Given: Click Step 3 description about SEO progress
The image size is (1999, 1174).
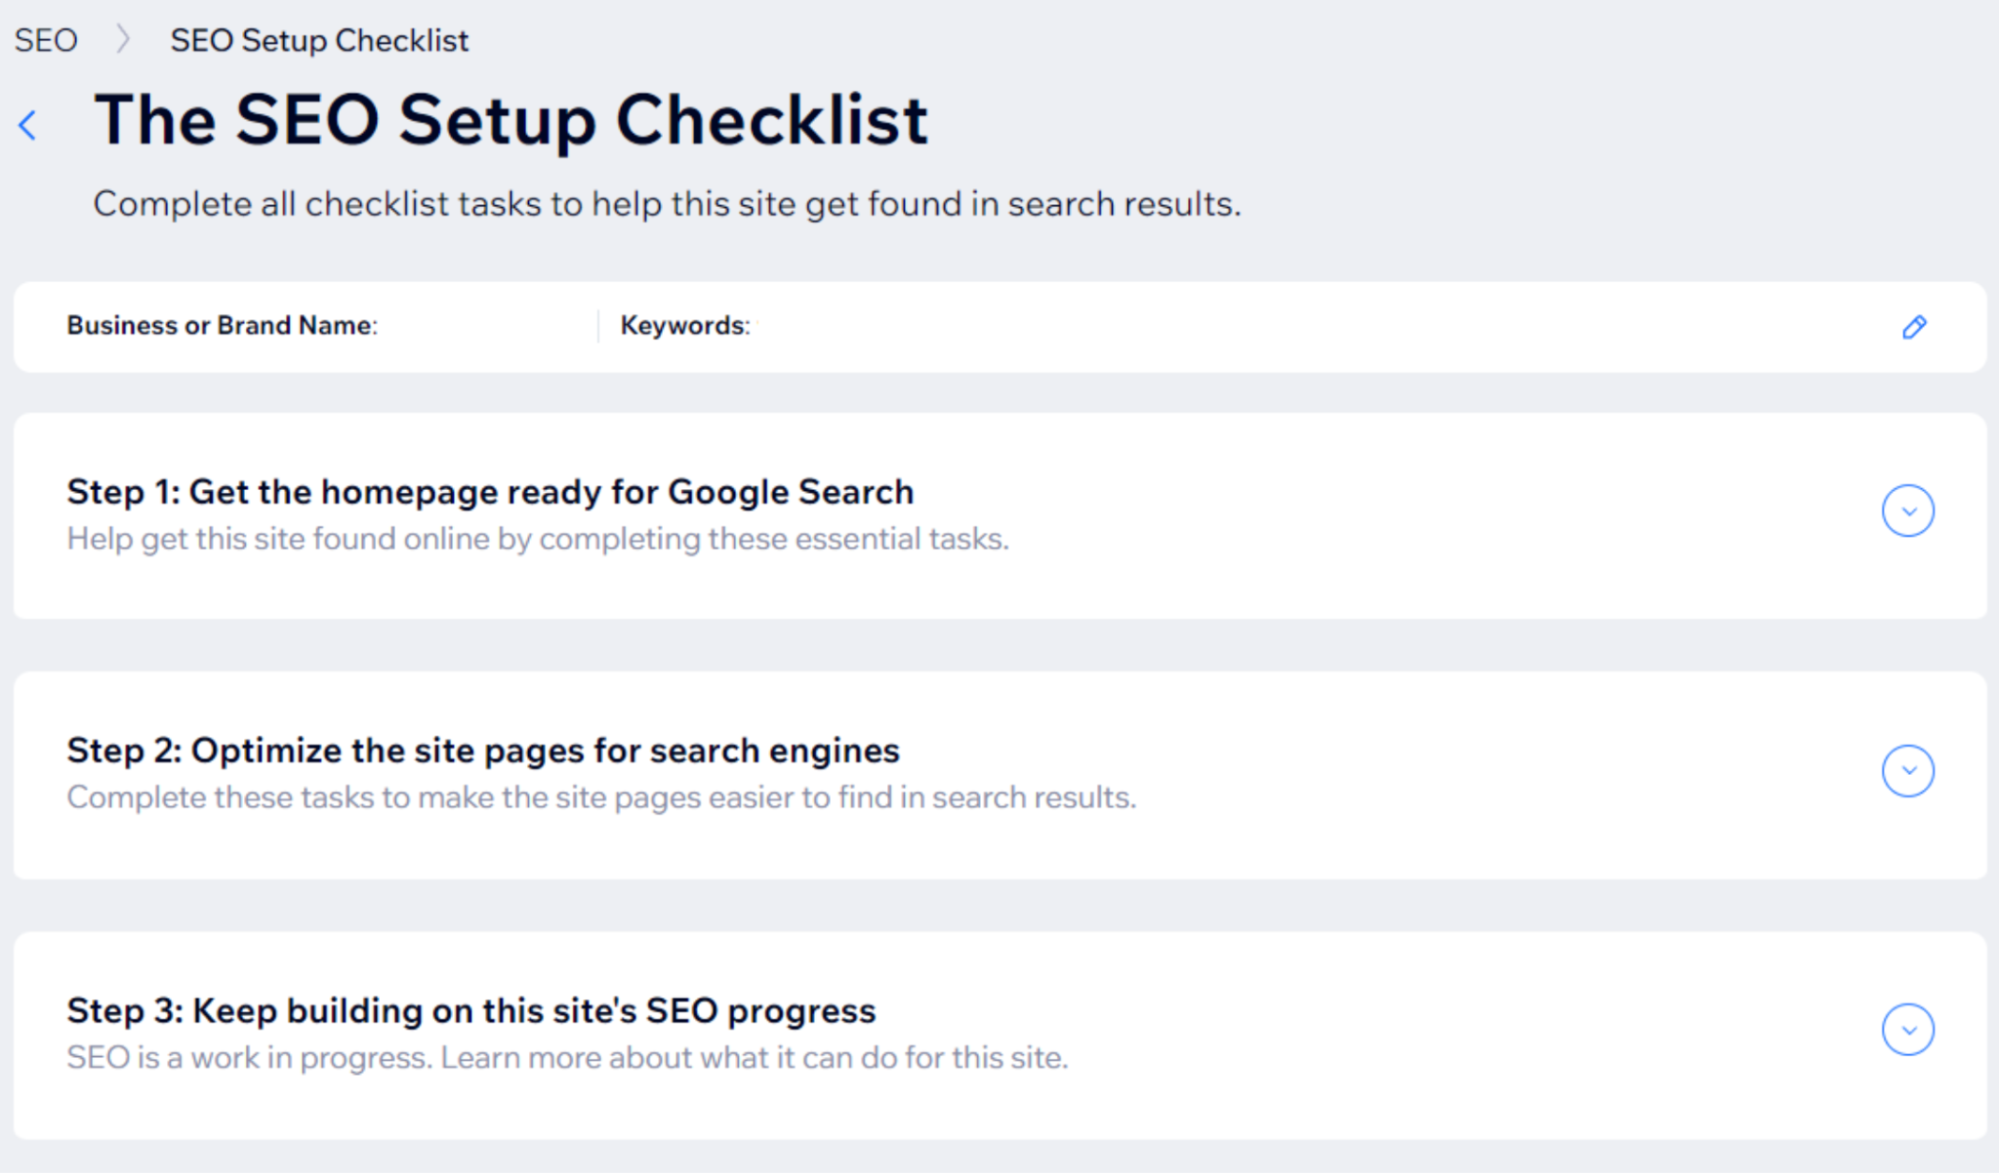Looking at the screenshot, I should pos(567,1058).
